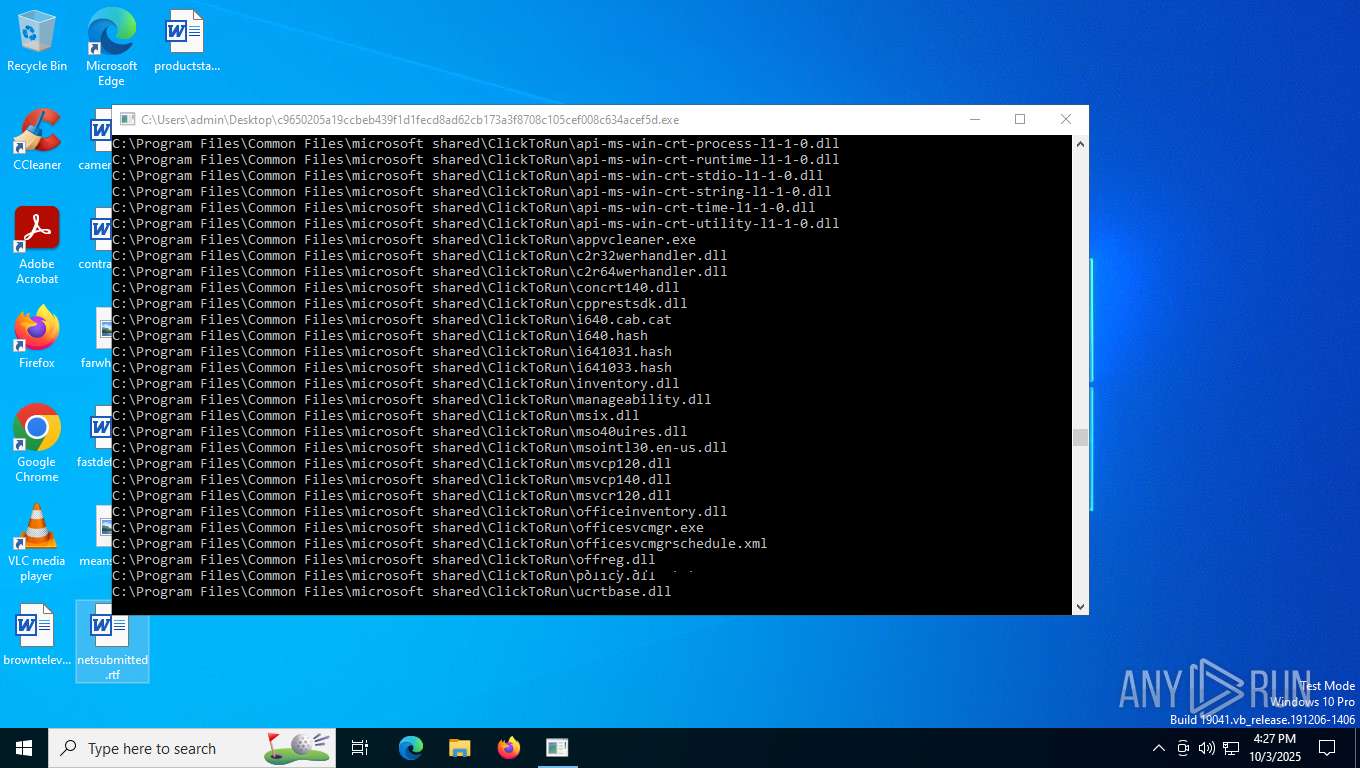Click the line ending with msix.dll

pos(376,416)
